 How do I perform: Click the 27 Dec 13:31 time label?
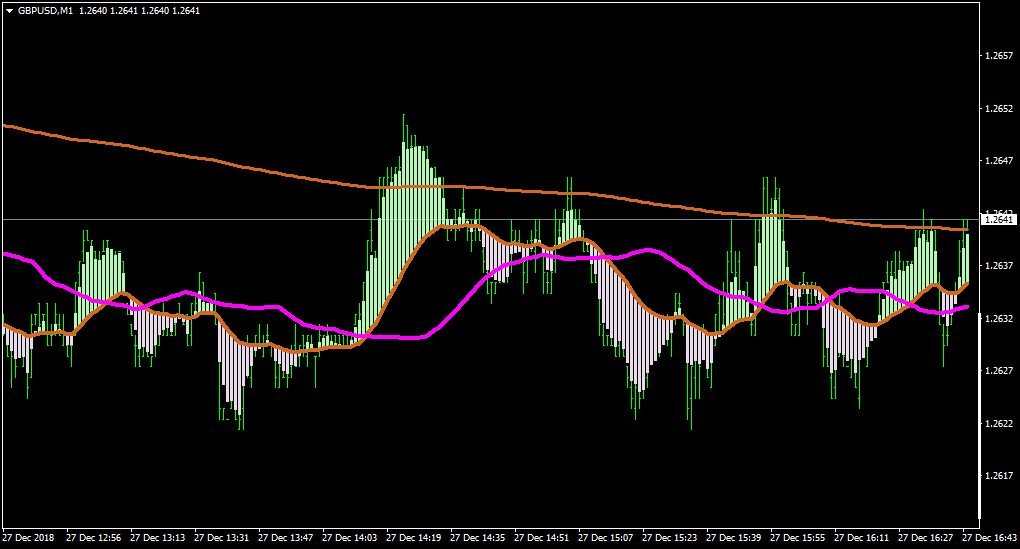(x=221, y=538)
